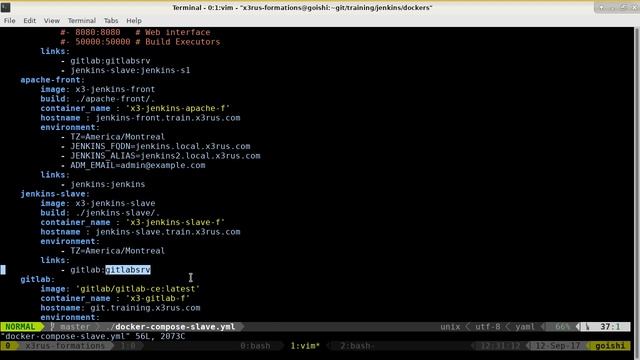The width and height of the screenshot is (640, 360).
Task: Click jenkins-front.train.x3rus.com hostname value
Action: [x=168, y=118]
